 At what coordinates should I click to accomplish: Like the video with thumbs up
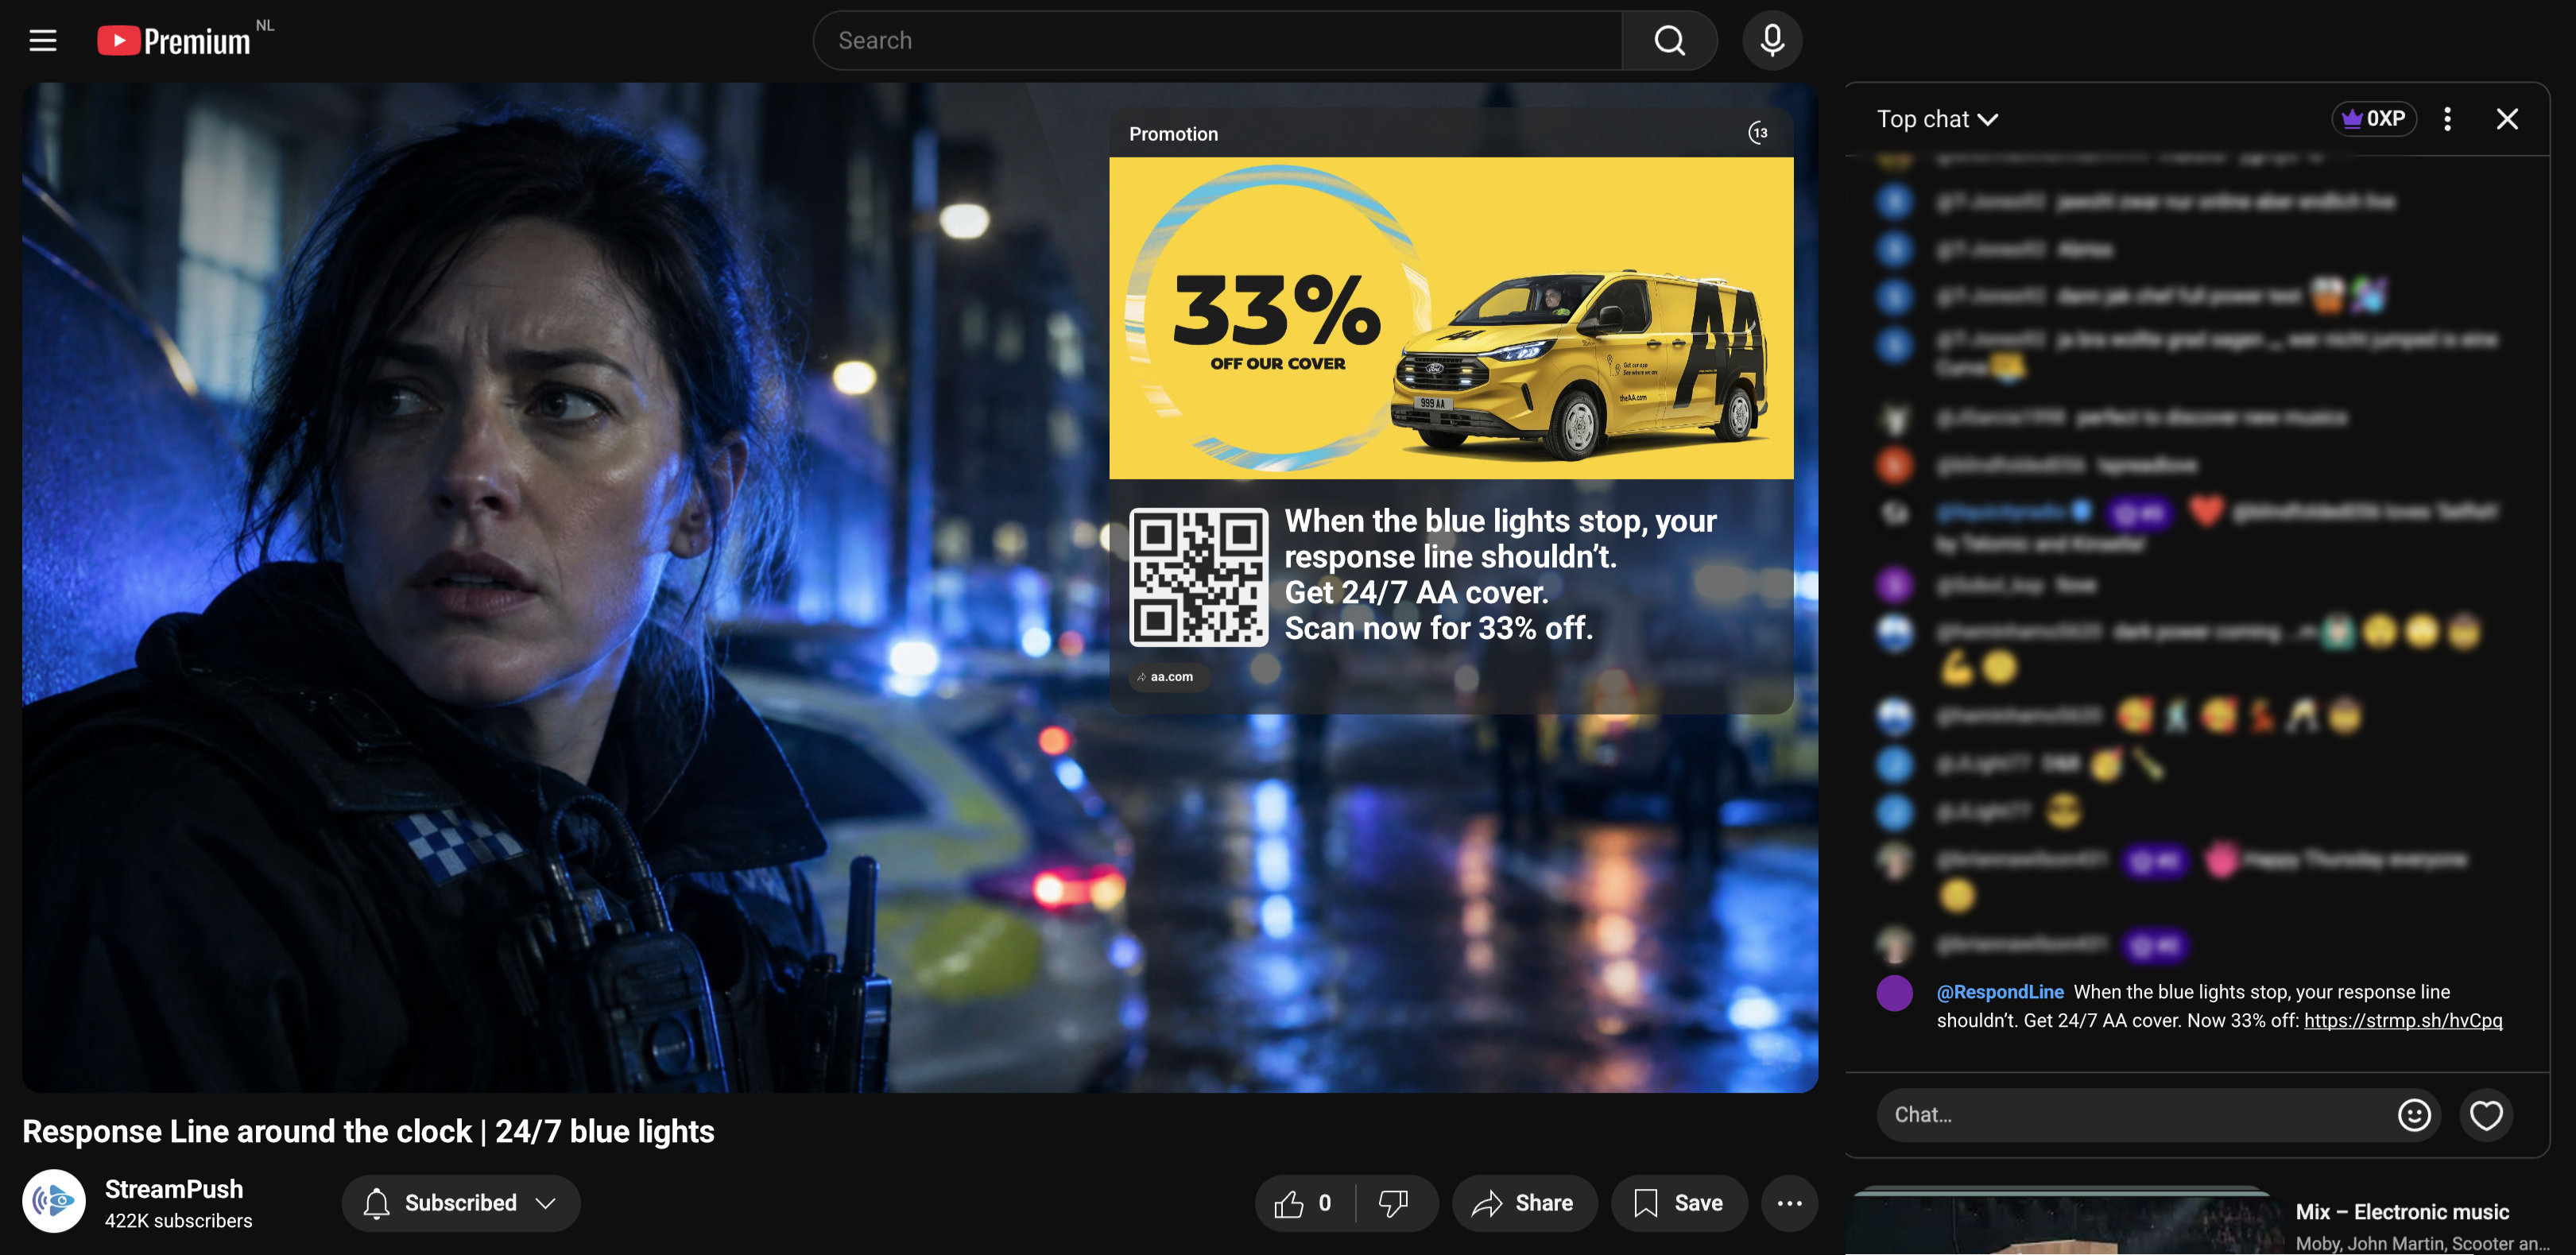[1304, 1203]
